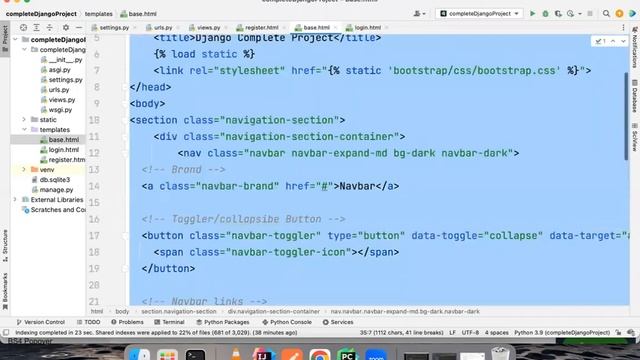640x360 pixels.
Task: Open TODO tool window
Action: [89, 322]
